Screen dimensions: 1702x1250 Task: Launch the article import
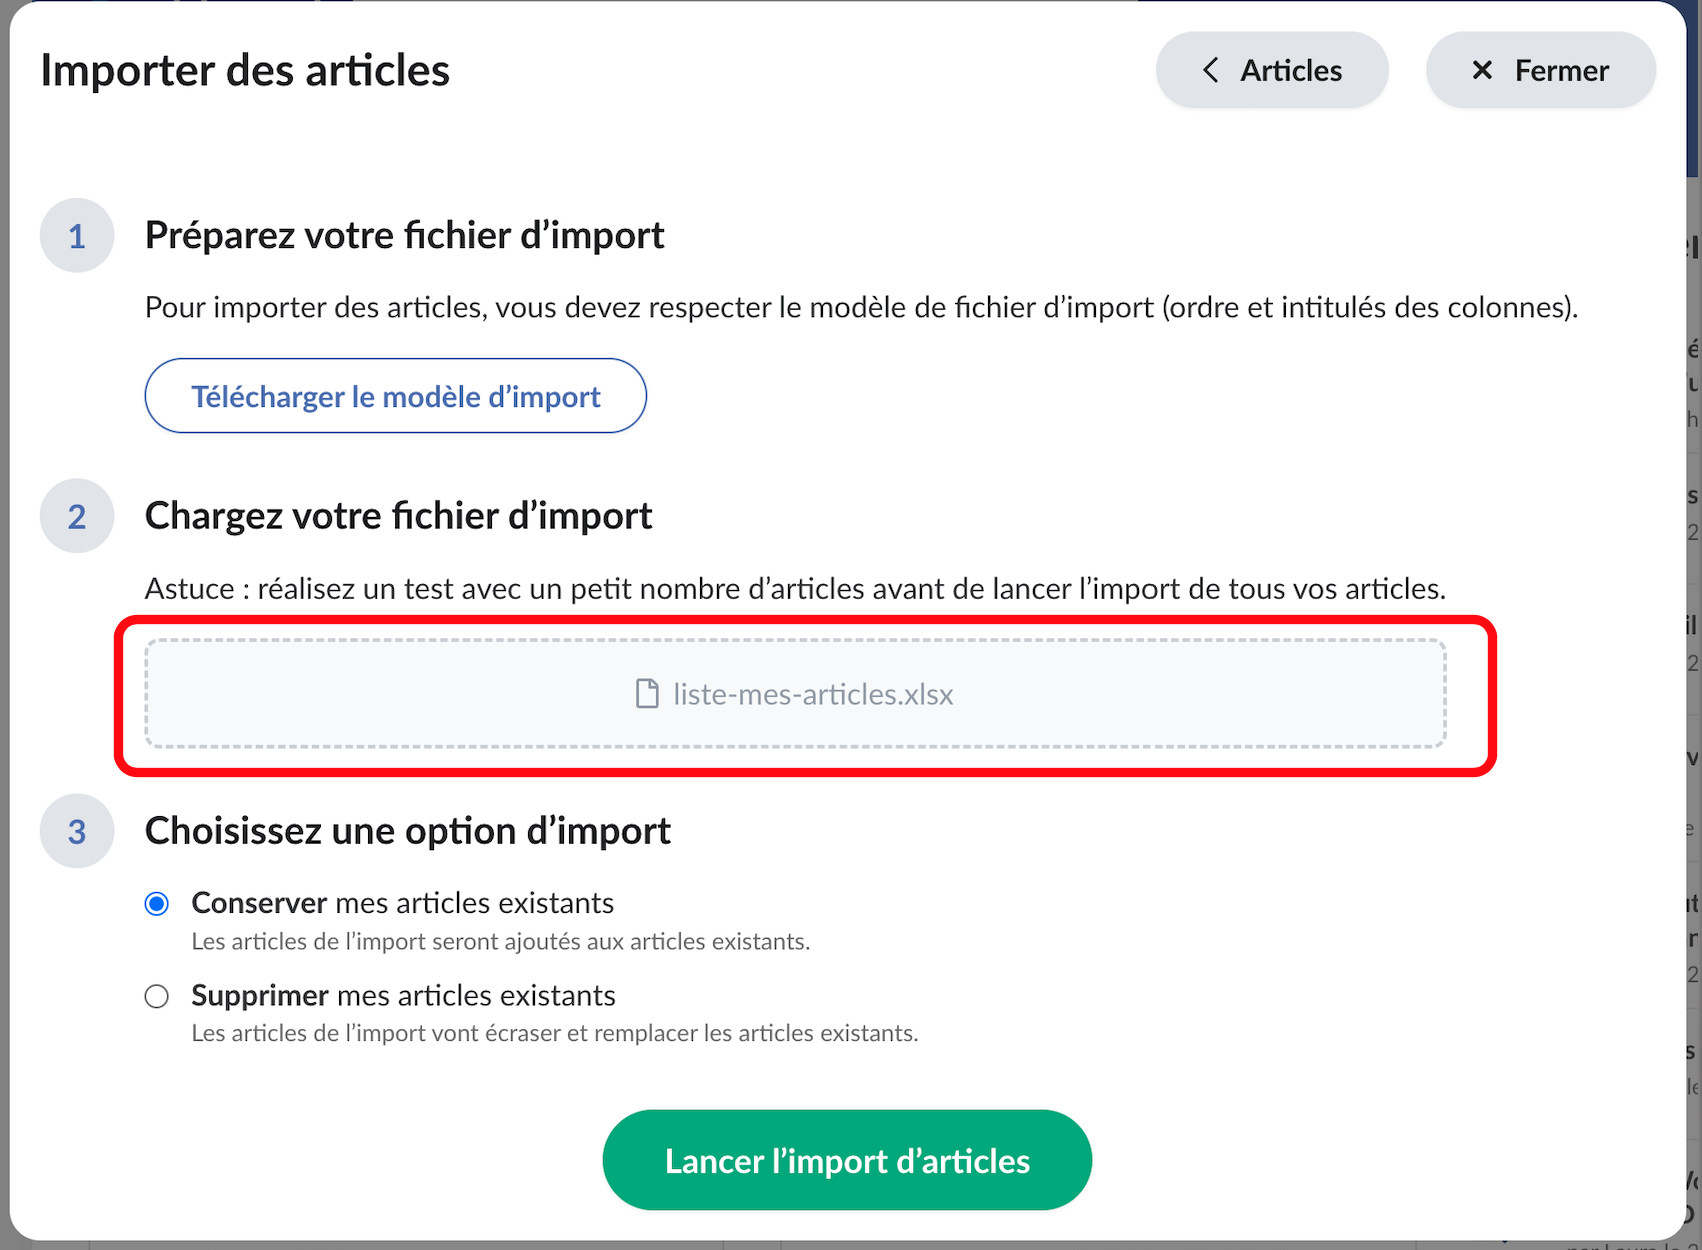pyautogui.click(x=847, y=1160)
